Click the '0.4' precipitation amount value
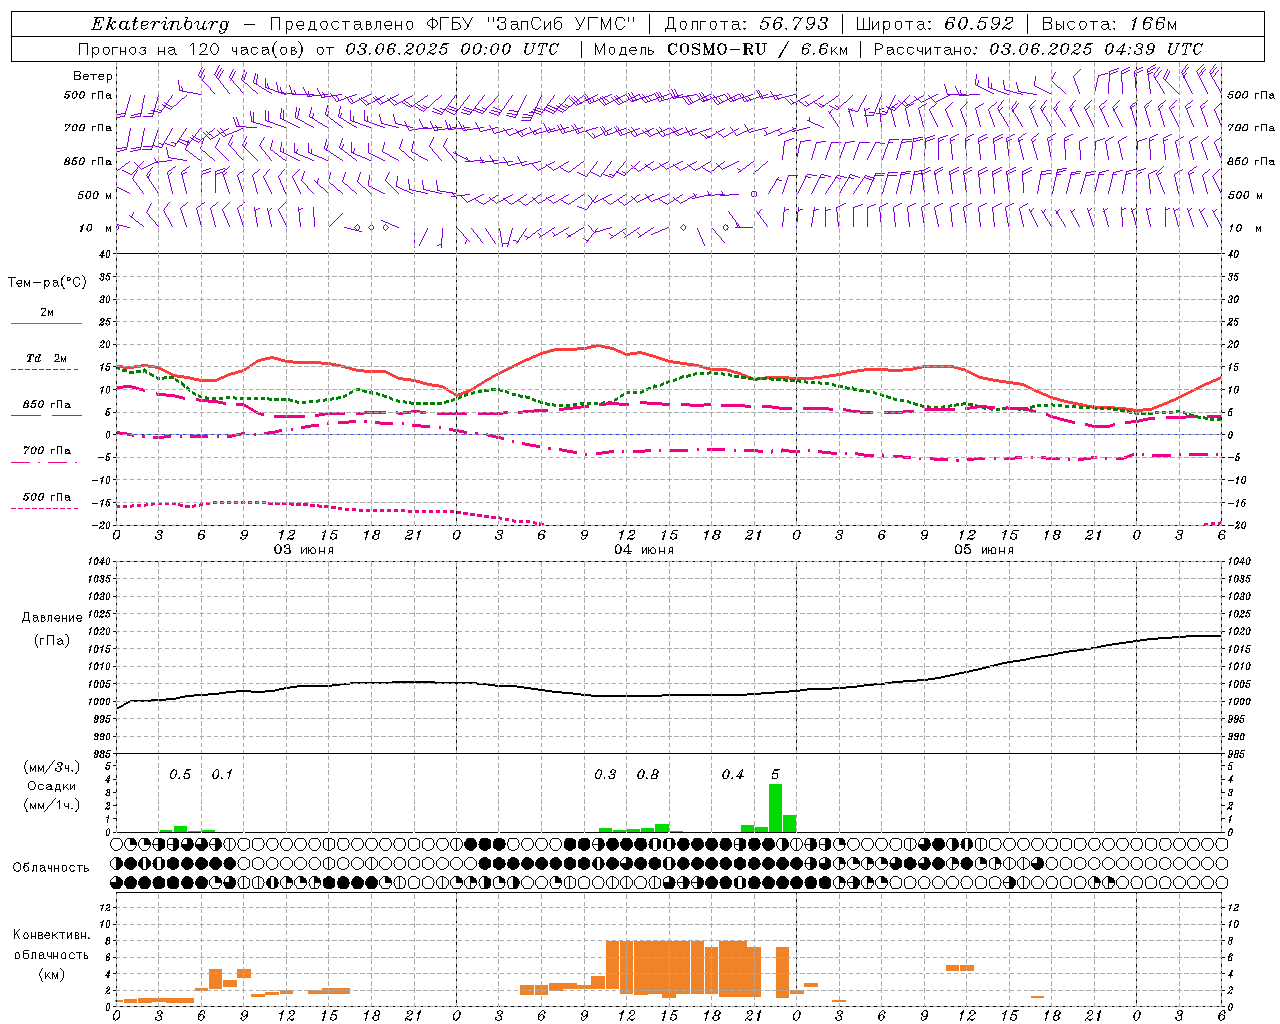Viewport: 1280px width, 1024px height. pos(733,775)
